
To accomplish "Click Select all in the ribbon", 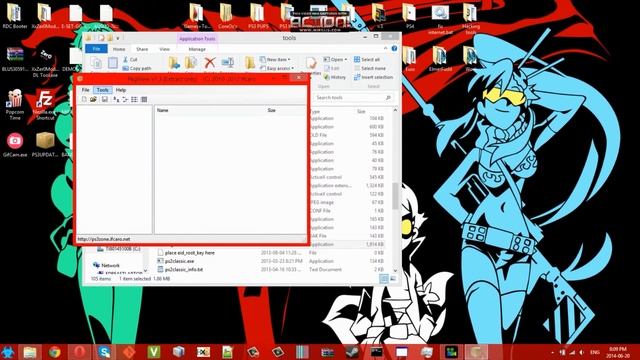I will point(367,60).
